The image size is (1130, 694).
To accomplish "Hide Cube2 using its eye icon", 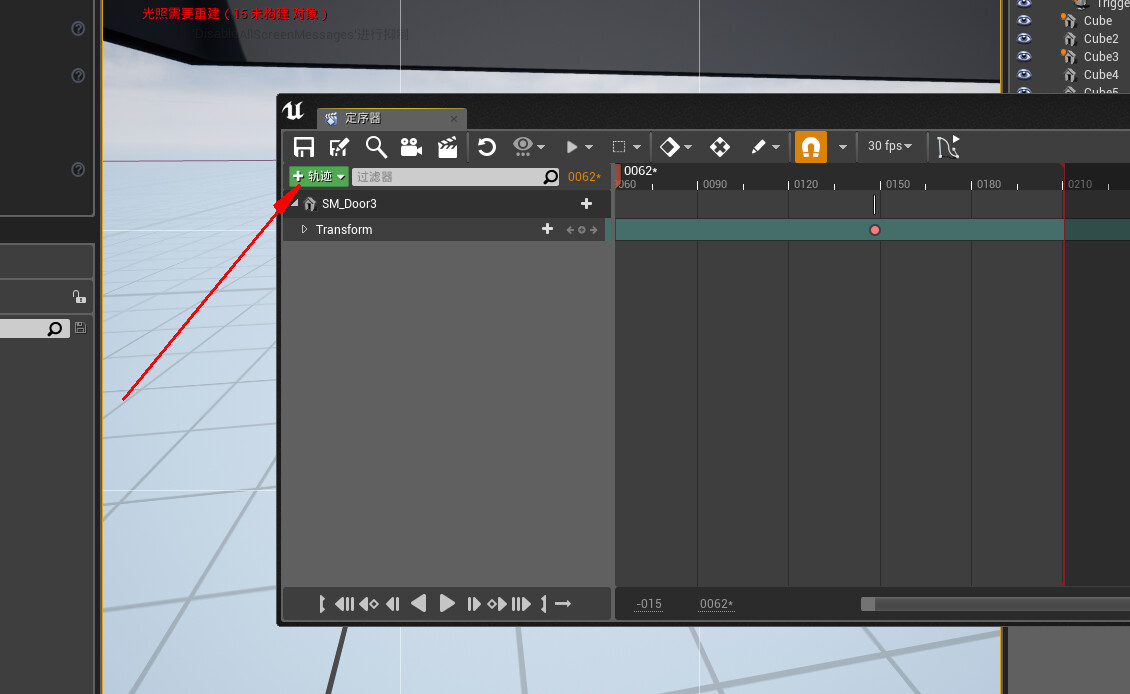I will pos(1023,38).
